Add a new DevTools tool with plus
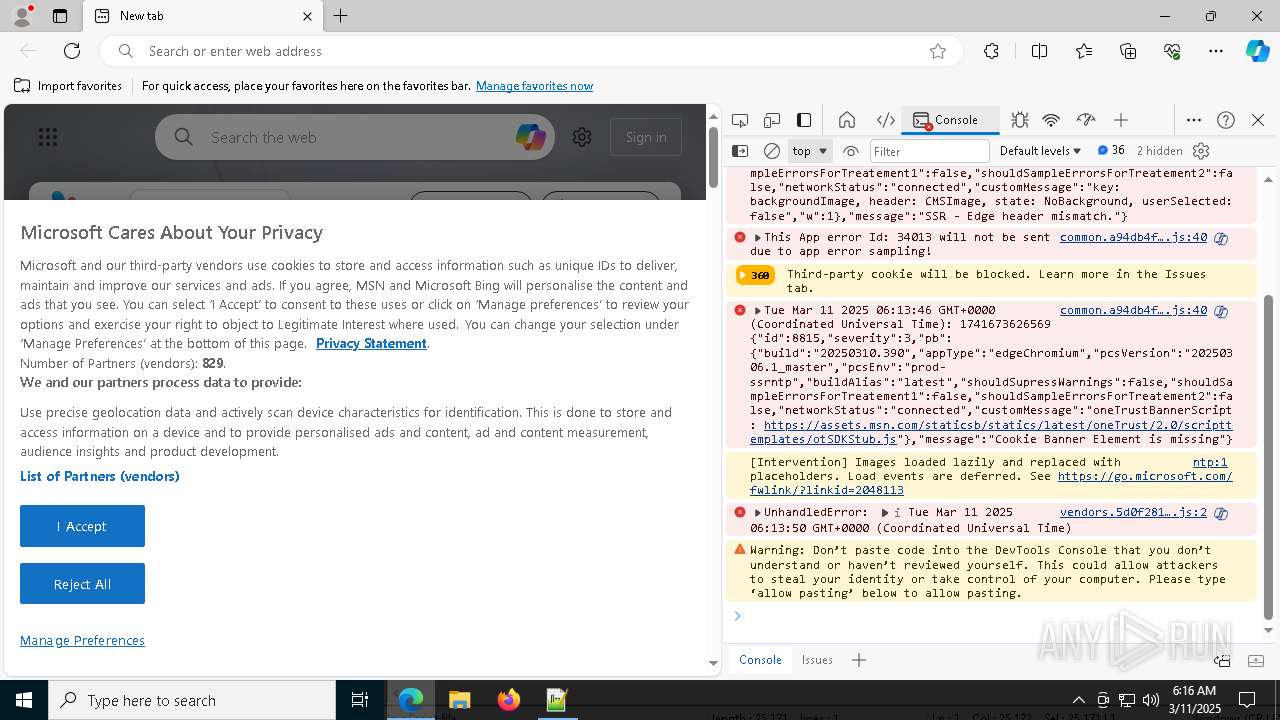 point(1121,120)
